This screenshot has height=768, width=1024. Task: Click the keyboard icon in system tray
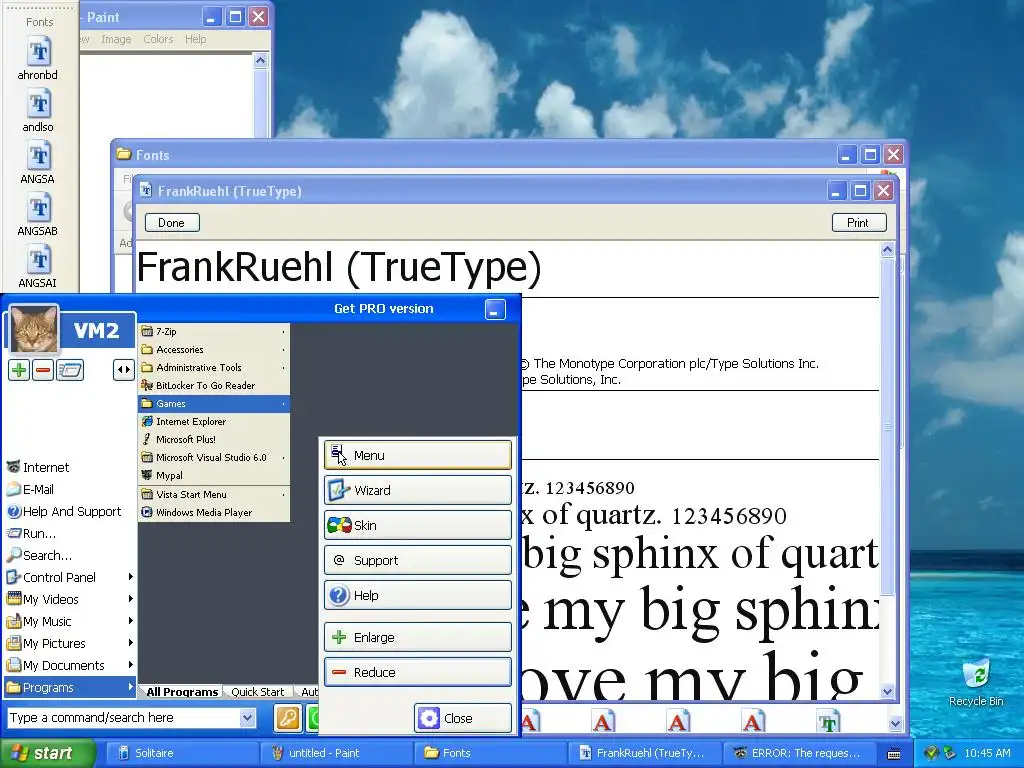pos(894,754)
